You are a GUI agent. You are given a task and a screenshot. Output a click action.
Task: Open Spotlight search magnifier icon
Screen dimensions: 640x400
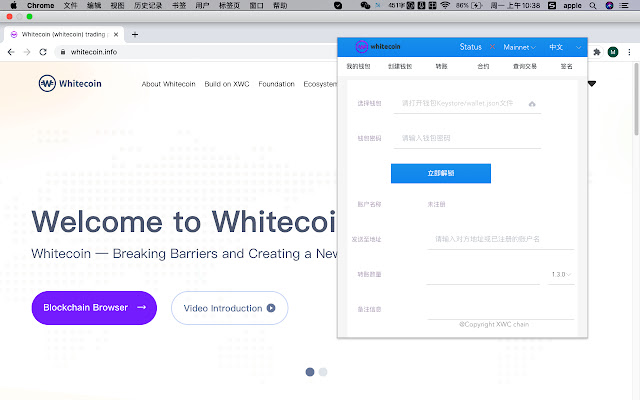click(x=593, y=5)
